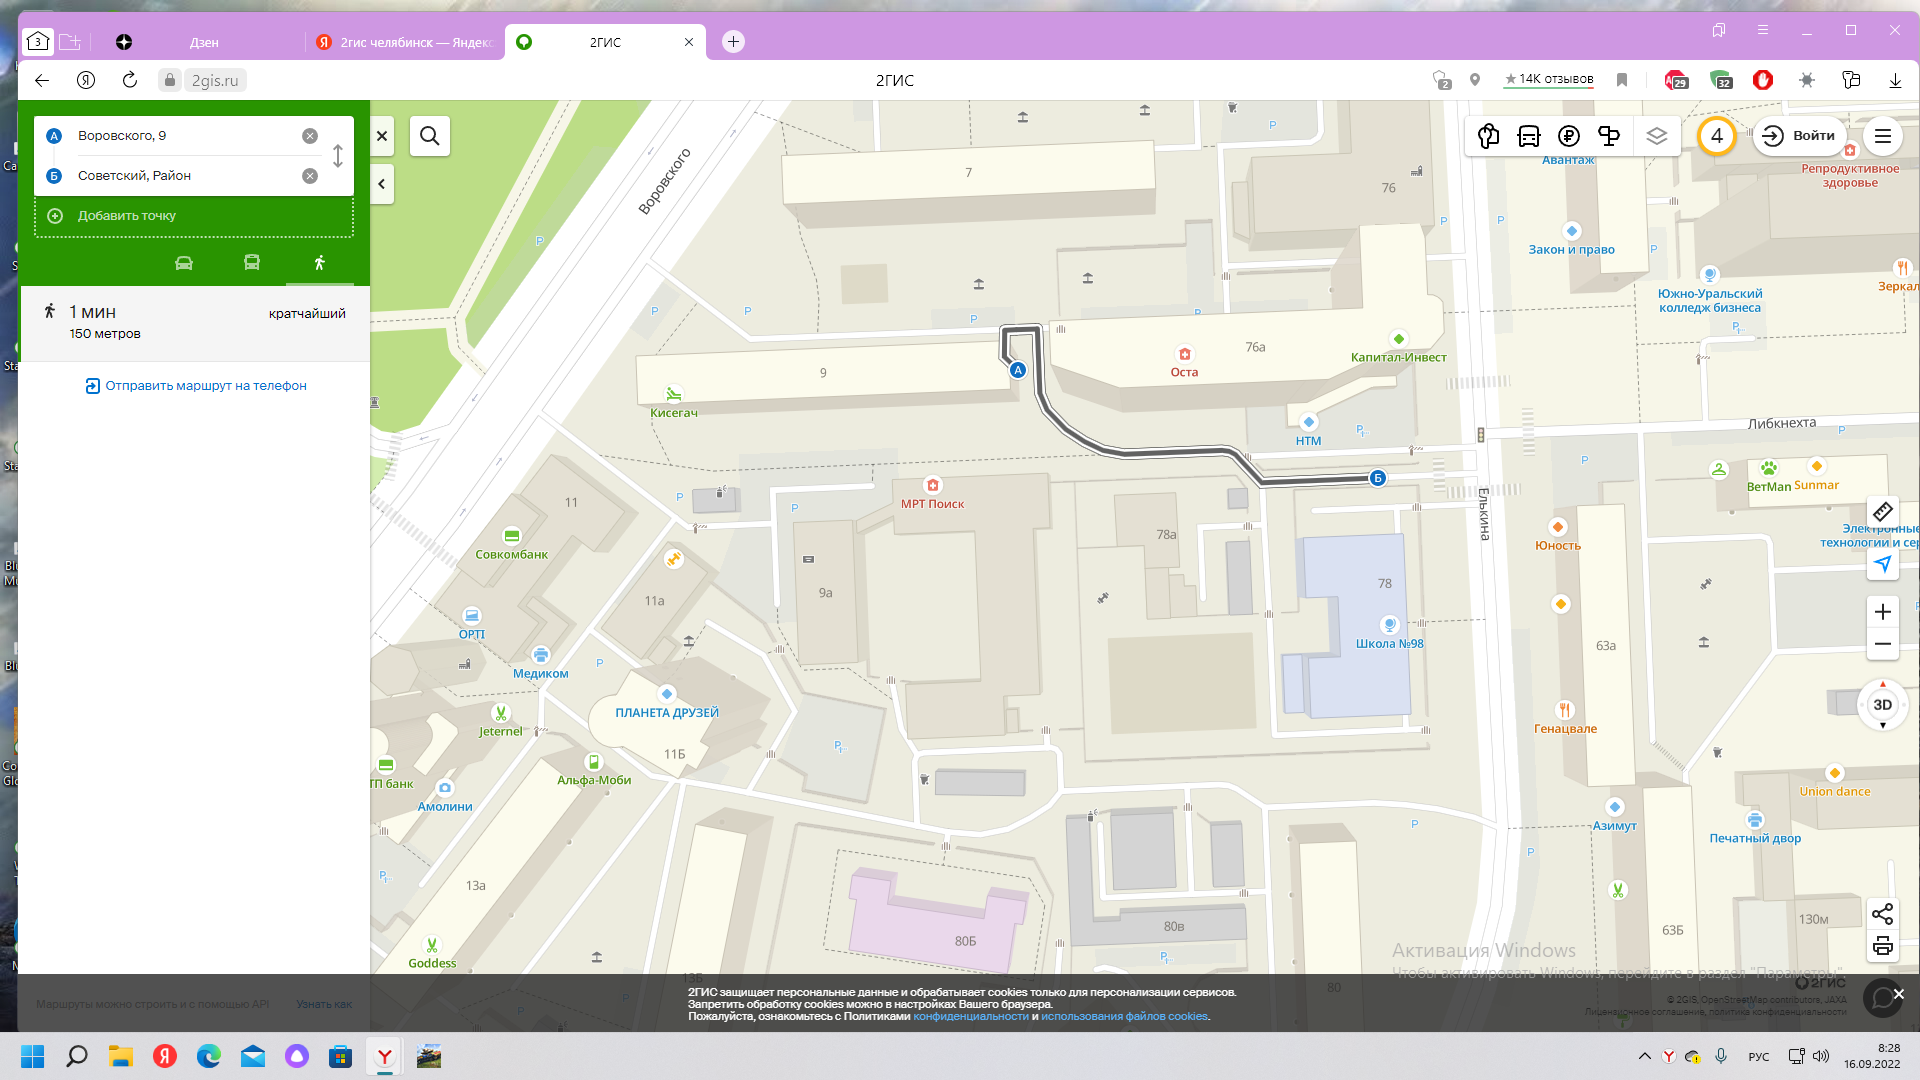This screenshot has width=1920, height=1080.
Task: Open browser tab groups counter 3
Action: (37, 42)
